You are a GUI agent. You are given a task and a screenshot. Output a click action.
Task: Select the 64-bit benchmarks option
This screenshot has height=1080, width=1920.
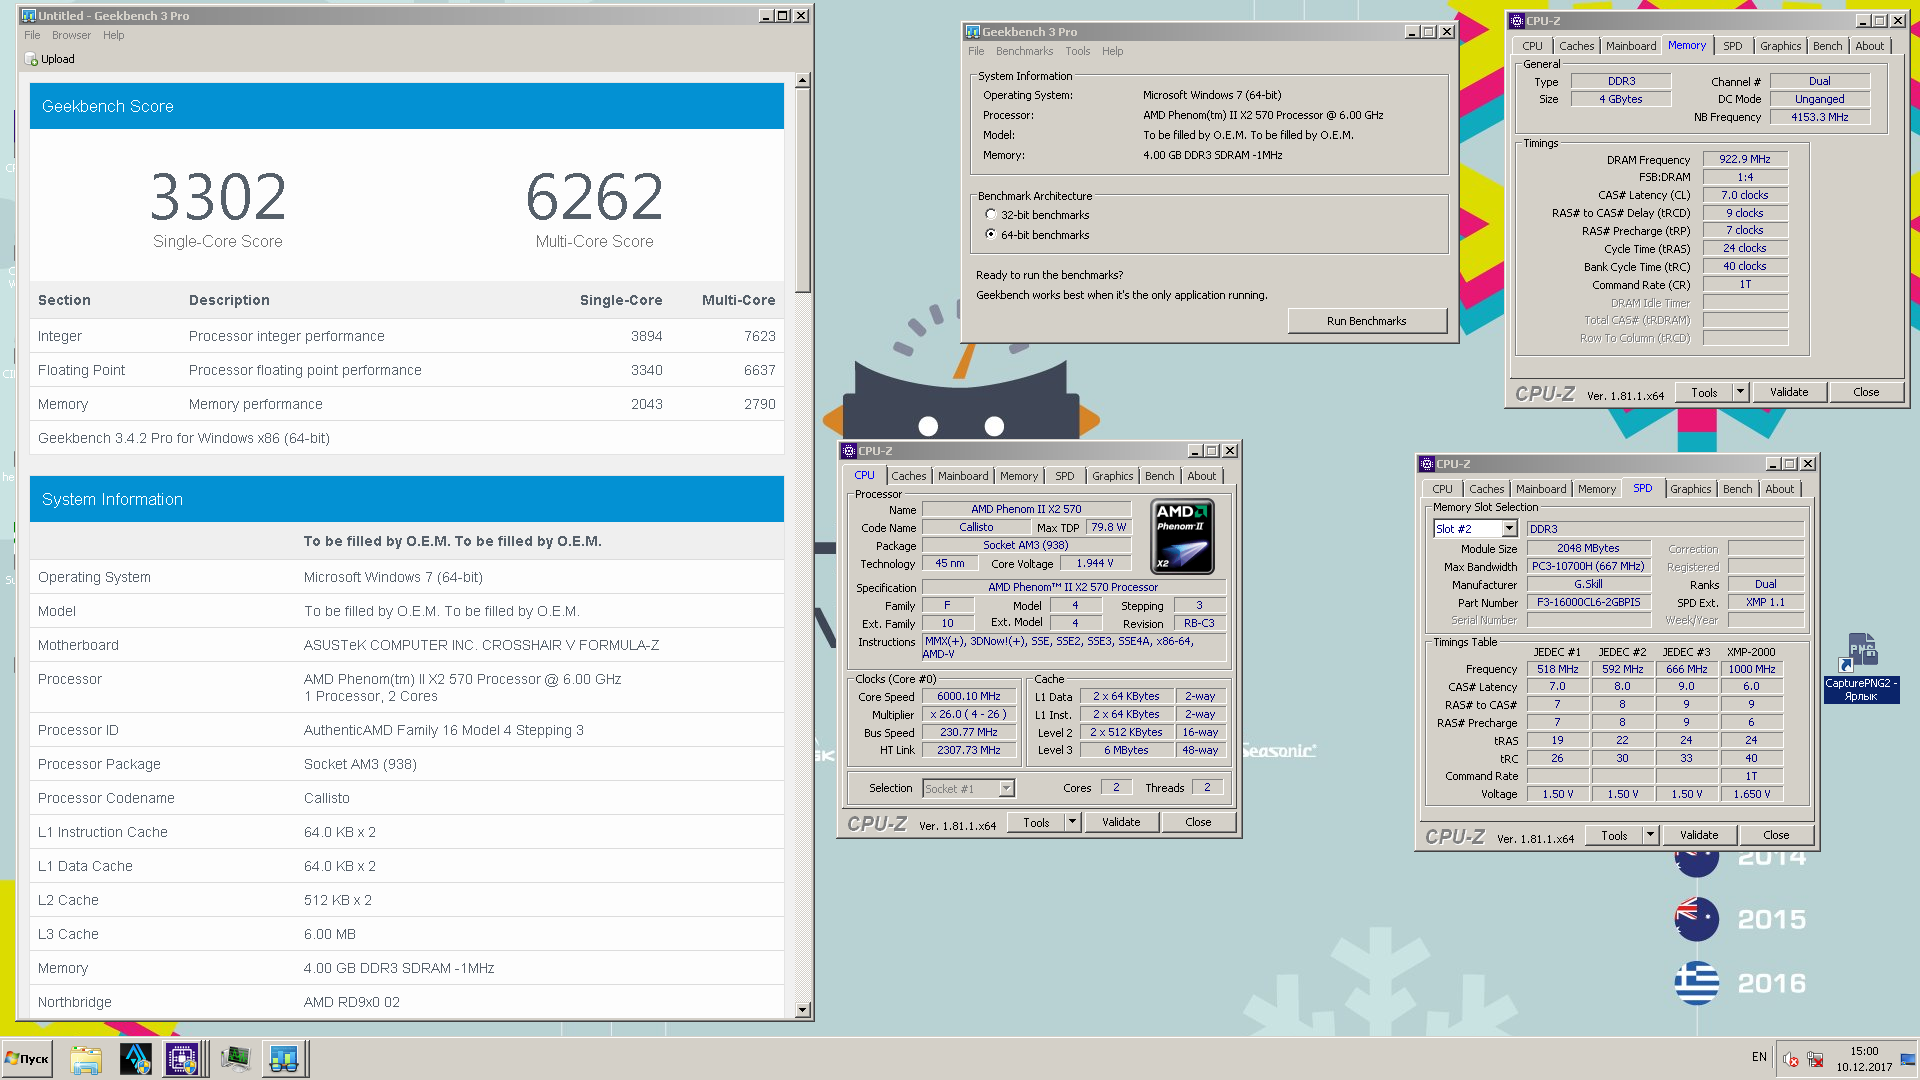tap(1037, 235)
